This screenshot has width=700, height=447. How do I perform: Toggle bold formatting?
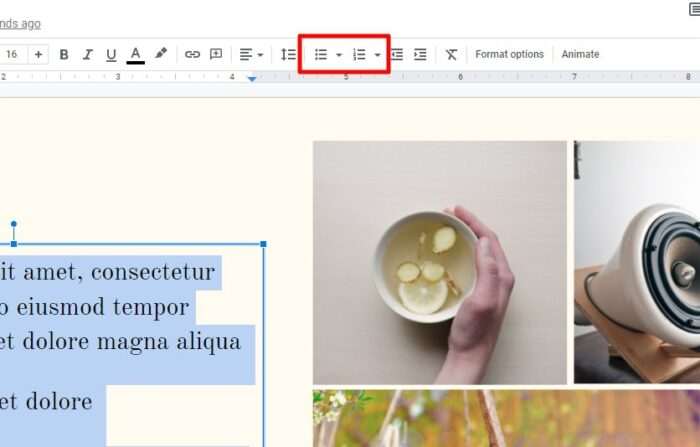click(x=64, y=54)
